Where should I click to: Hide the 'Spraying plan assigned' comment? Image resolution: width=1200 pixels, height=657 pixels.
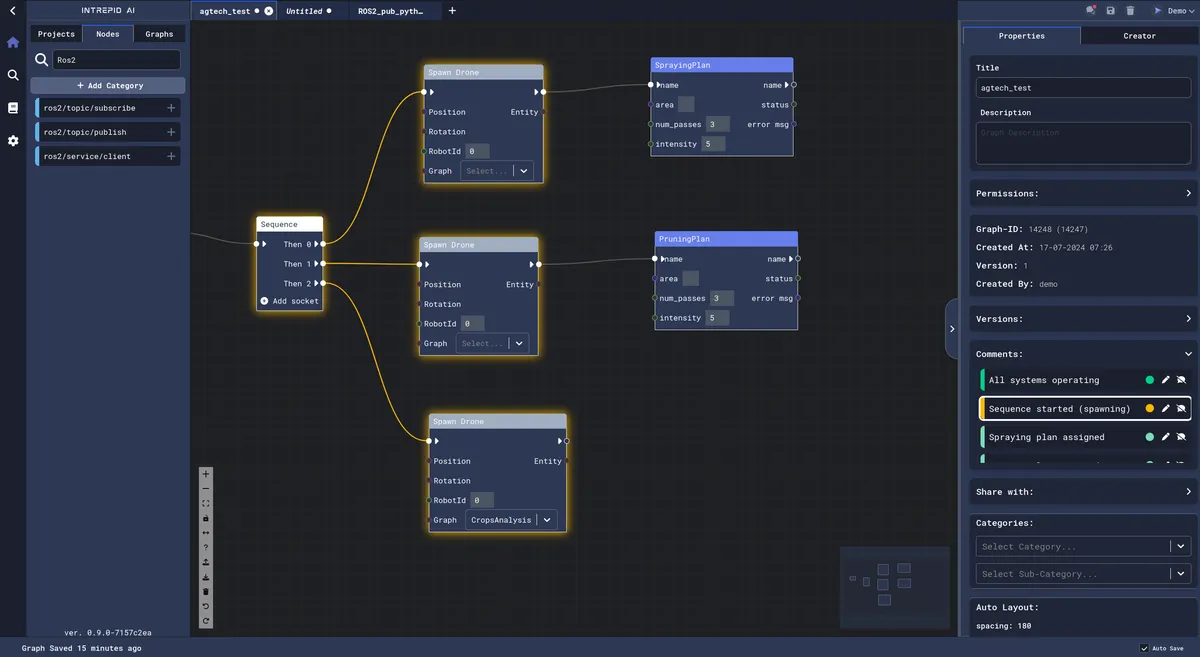click(x=1181, y=437)
